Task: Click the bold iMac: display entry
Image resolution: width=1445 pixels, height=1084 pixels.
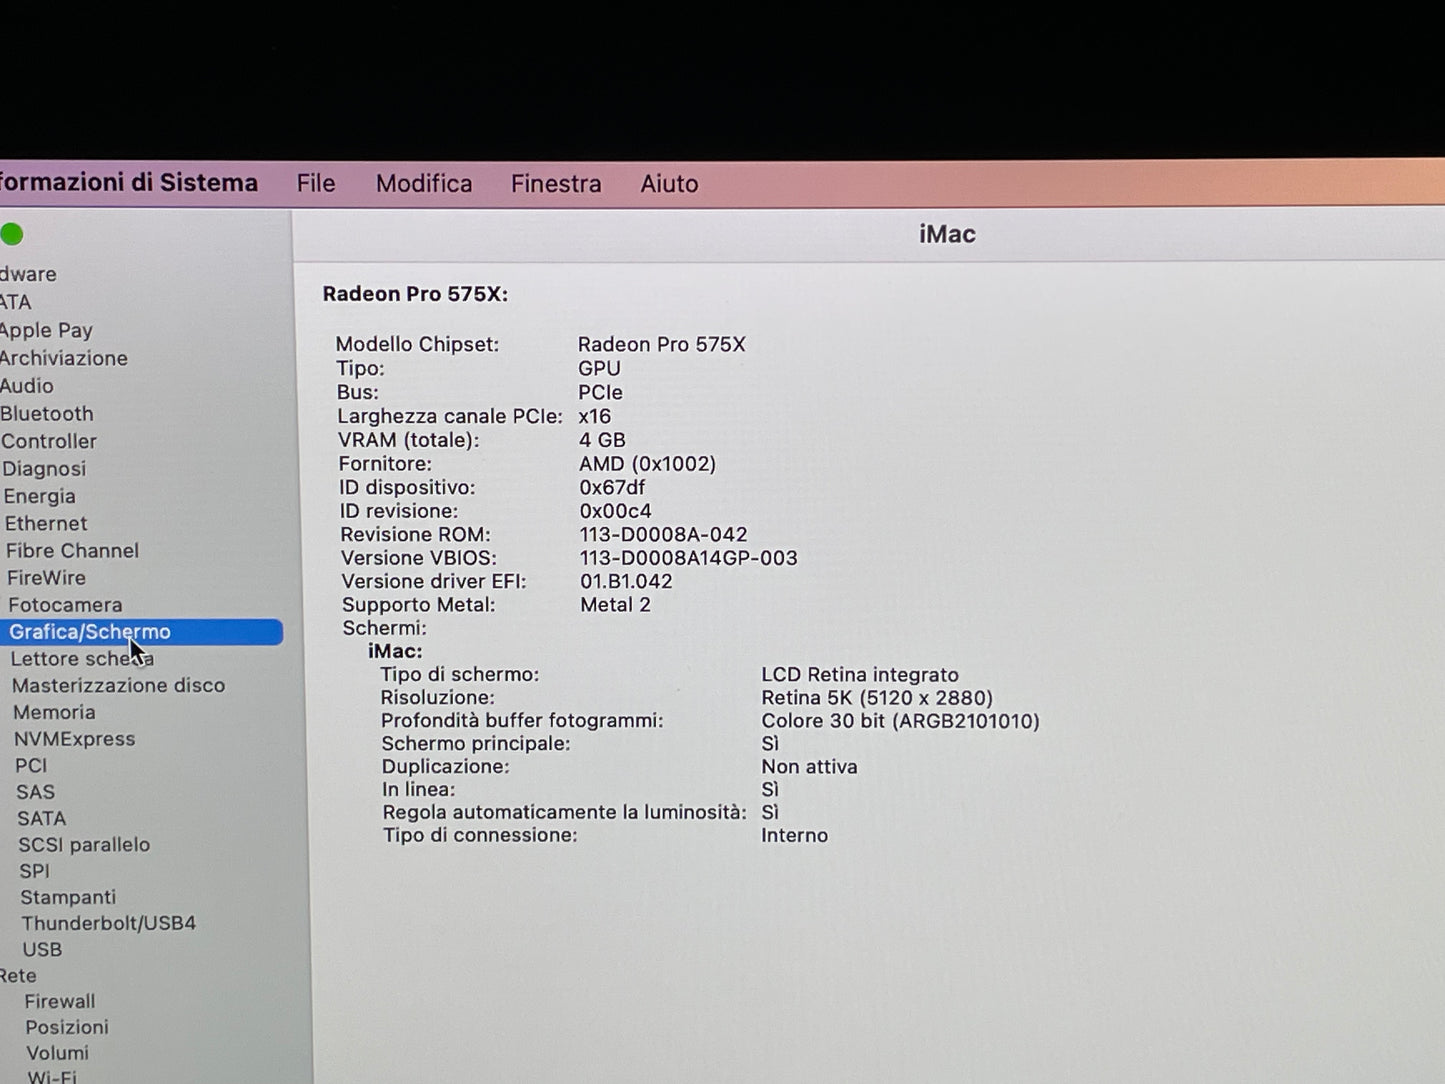Action: coord(395,651)
